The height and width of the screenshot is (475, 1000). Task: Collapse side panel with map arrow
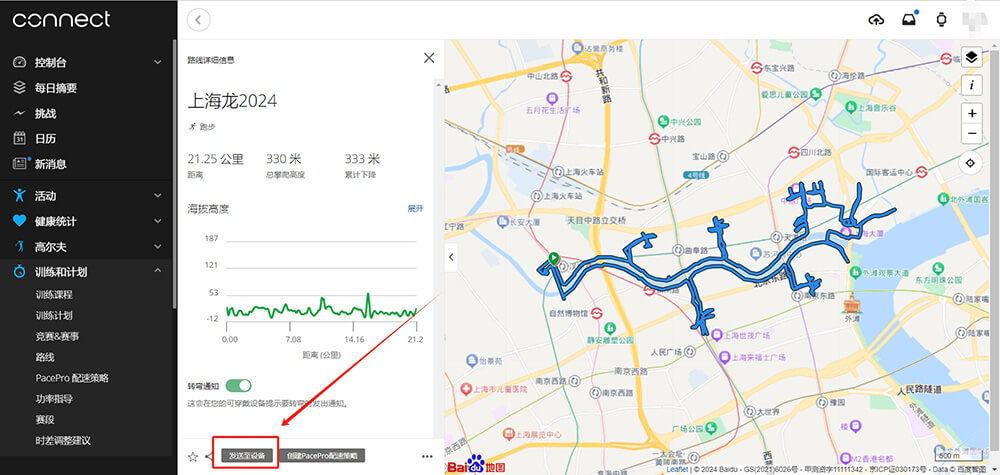[x=451, y=257]
